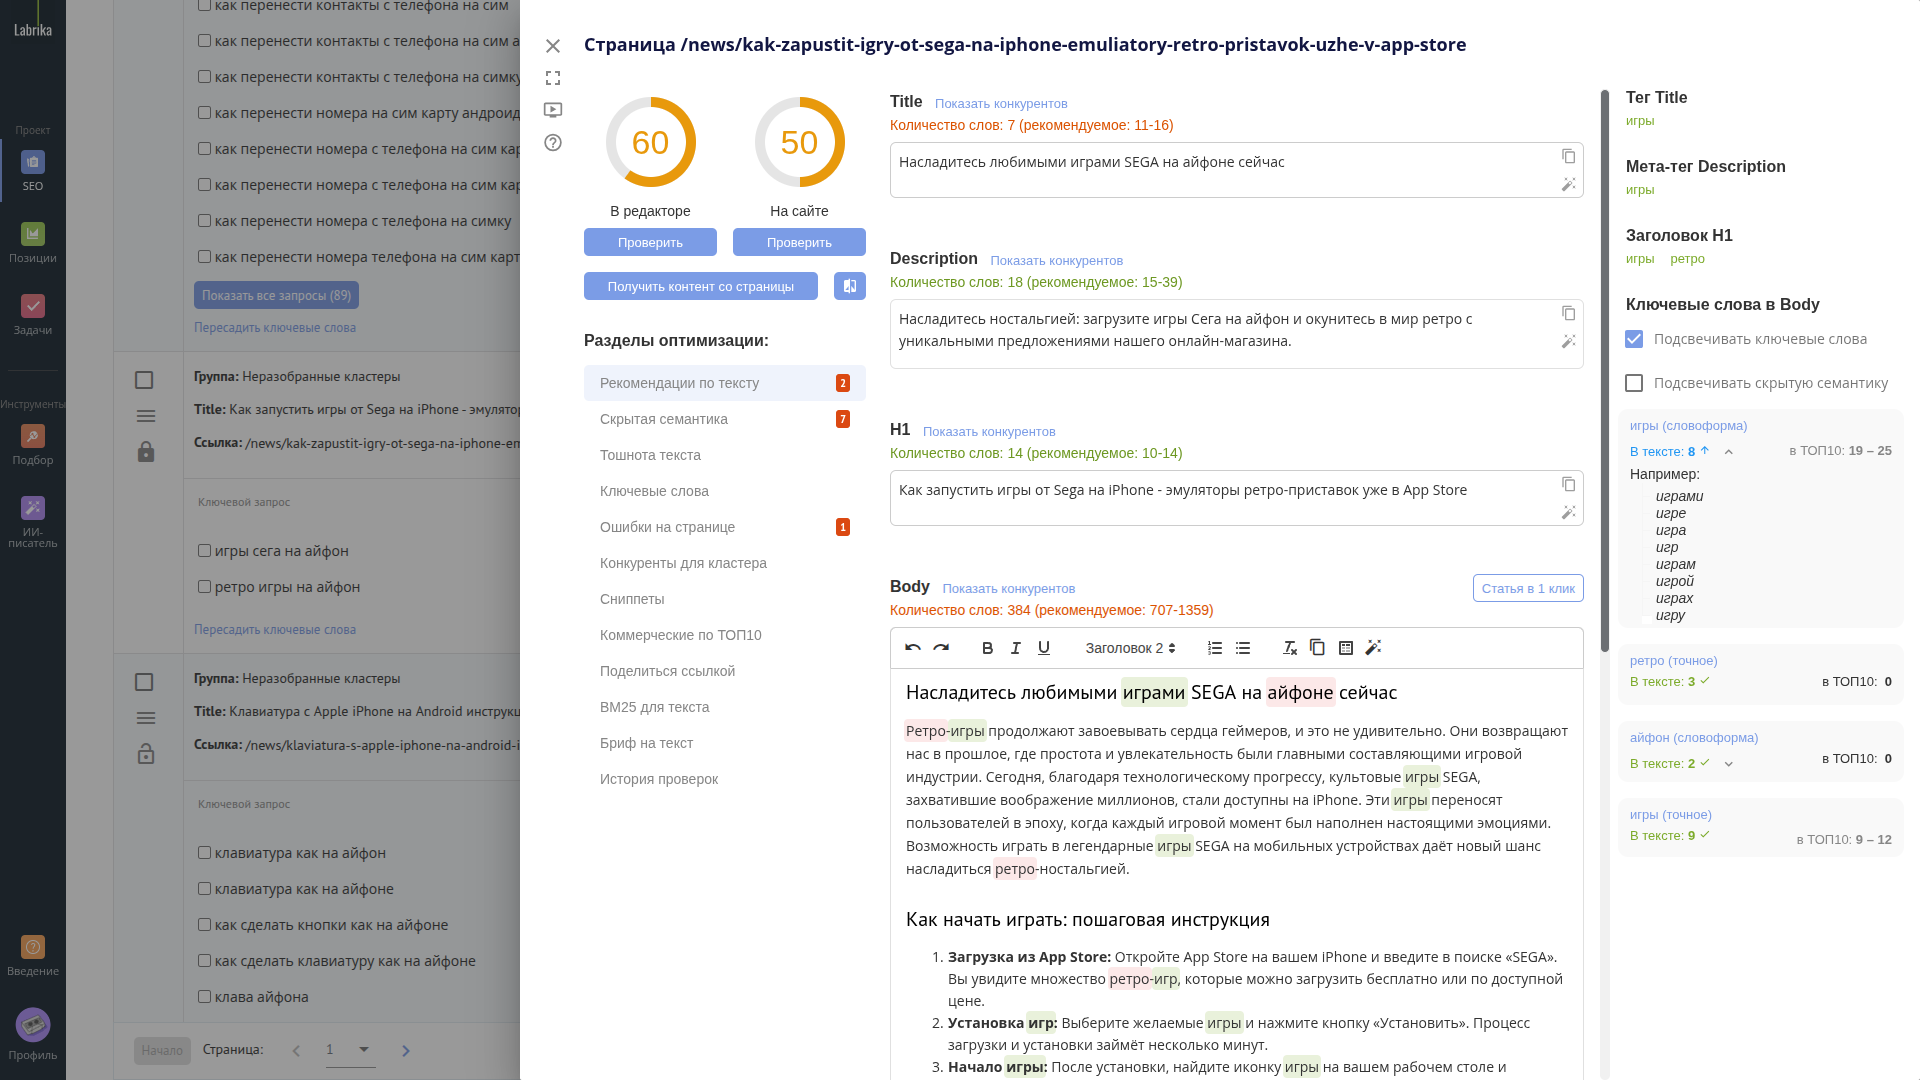The image size is (1920, 1080).
Task: Check 'как перенести номера с телефона на симку'
Action: pos(204,221)
